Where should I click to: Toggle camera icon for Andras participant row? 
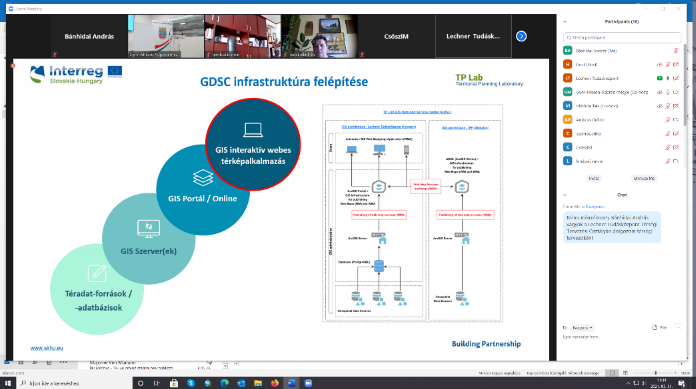(x=676, y=120)
